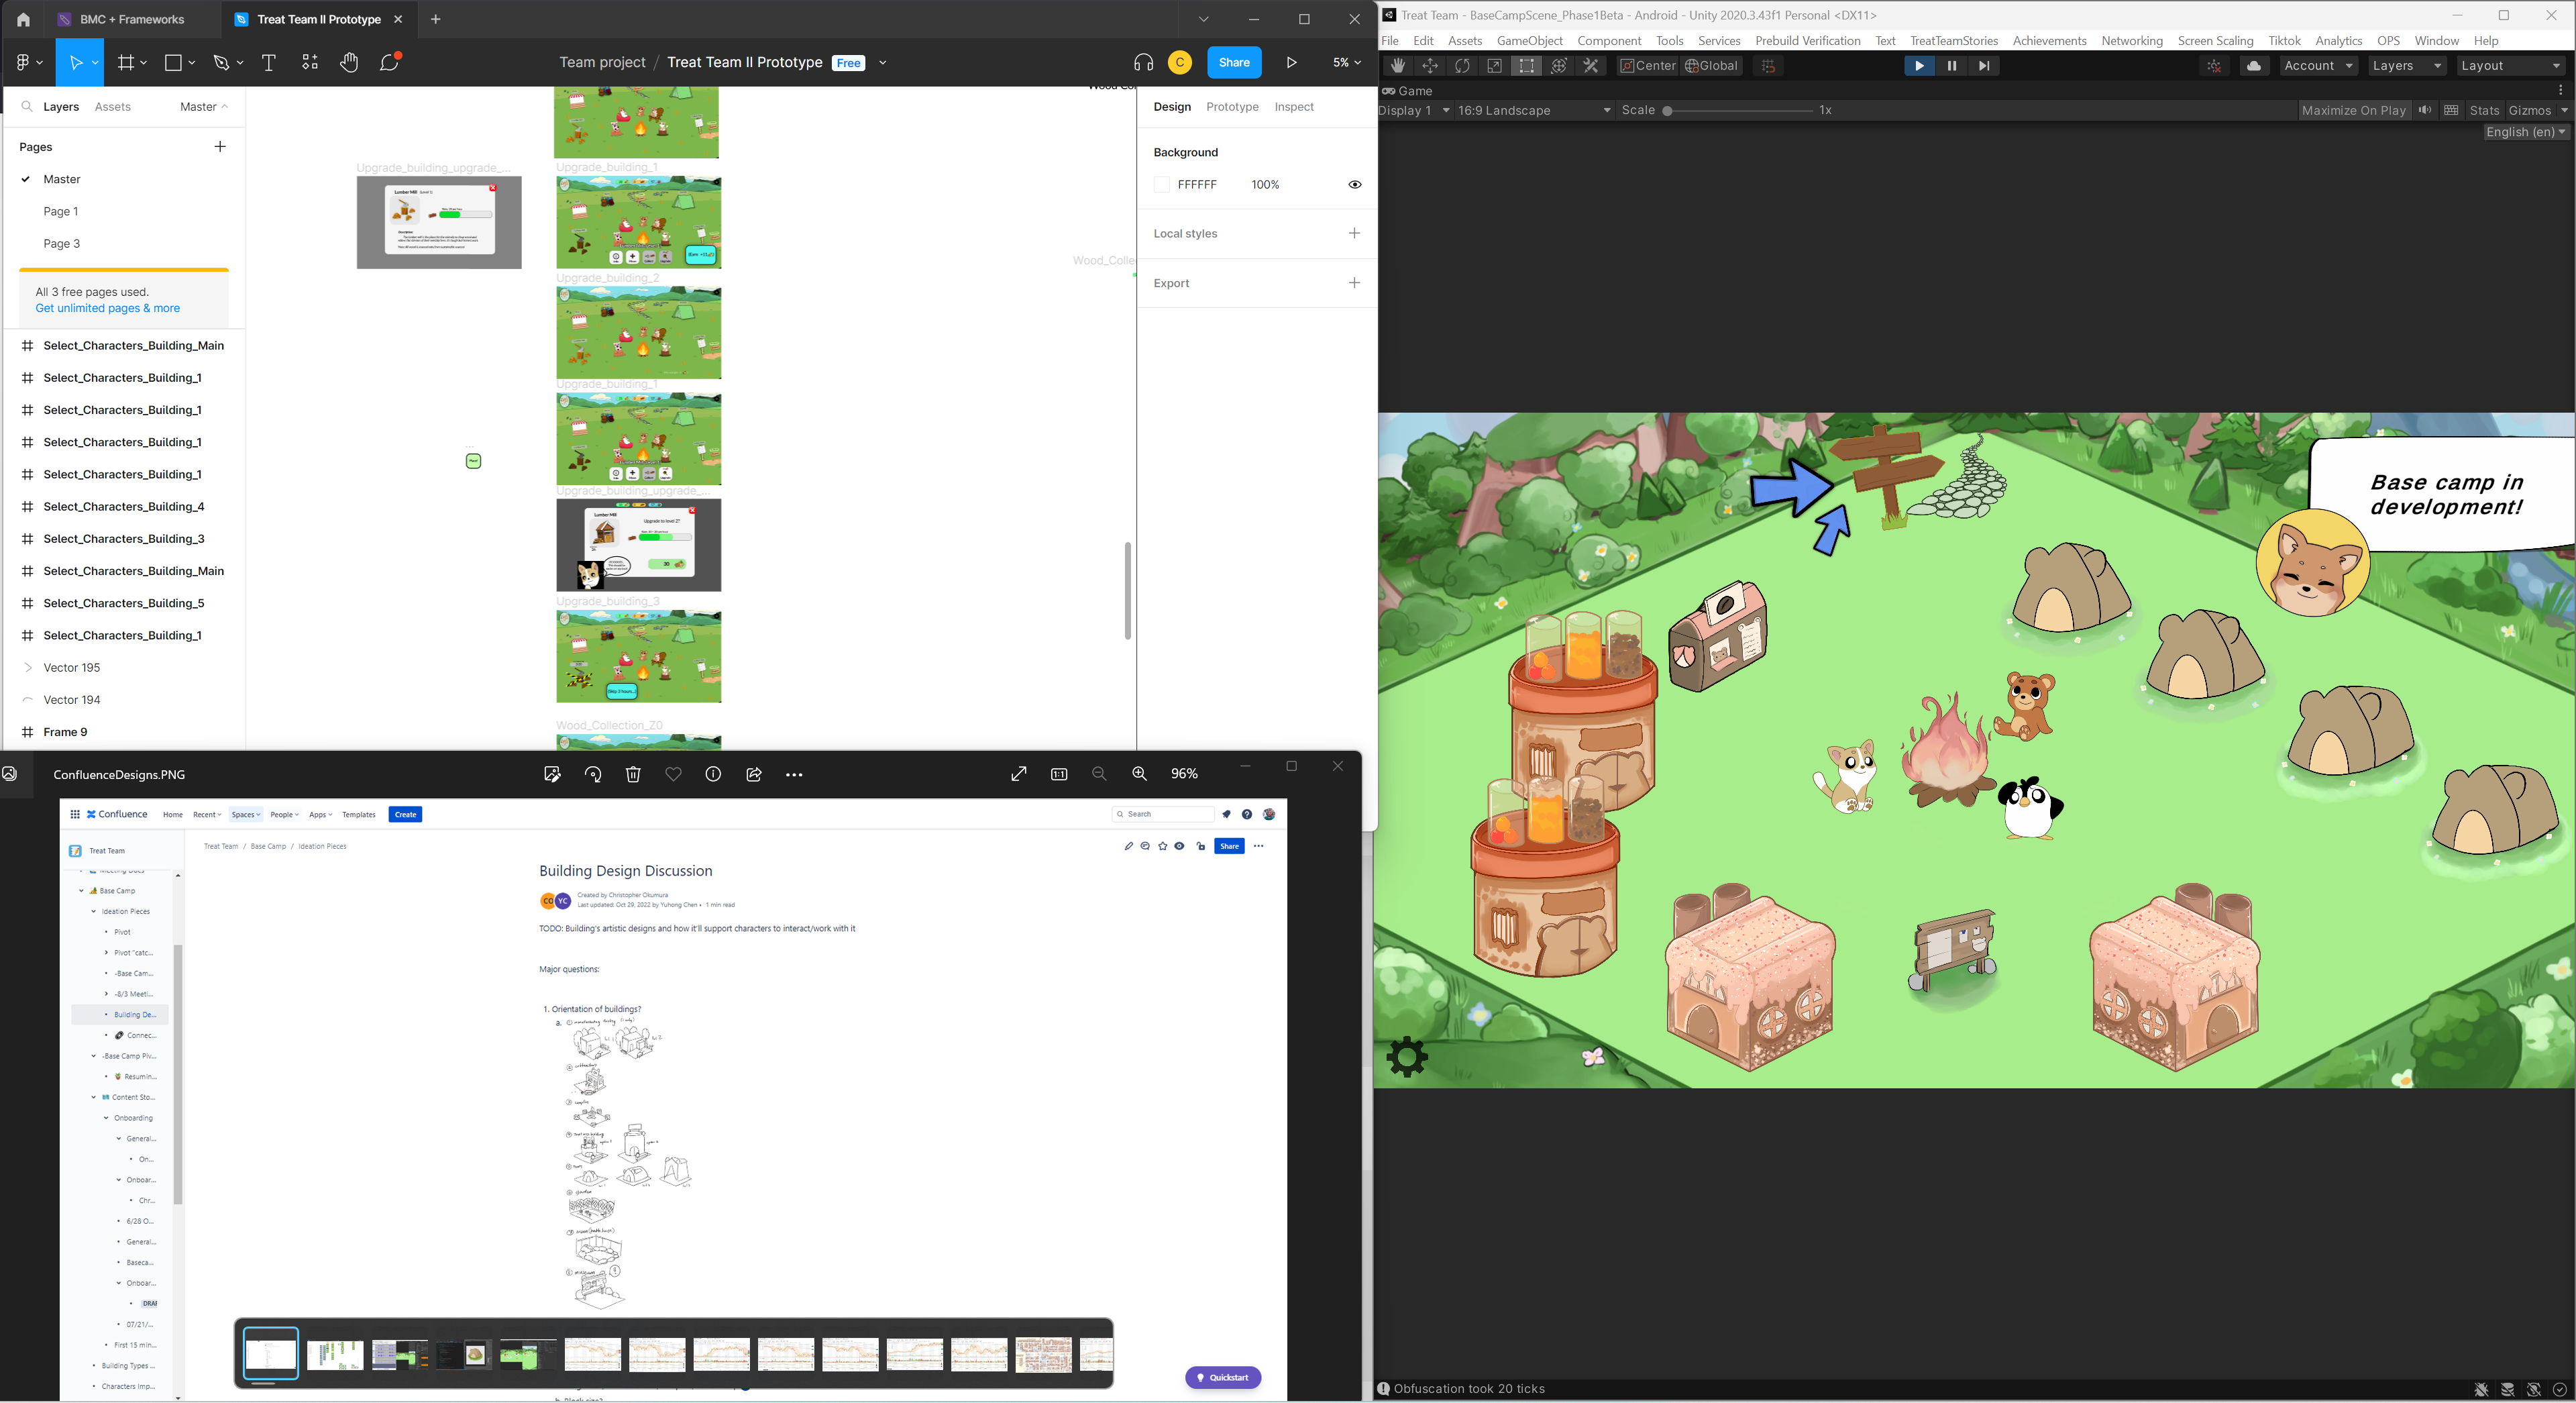Screen dimensions: 2576x1403
Task: Toggle Unity Play mode
Action: [1919, 66]
